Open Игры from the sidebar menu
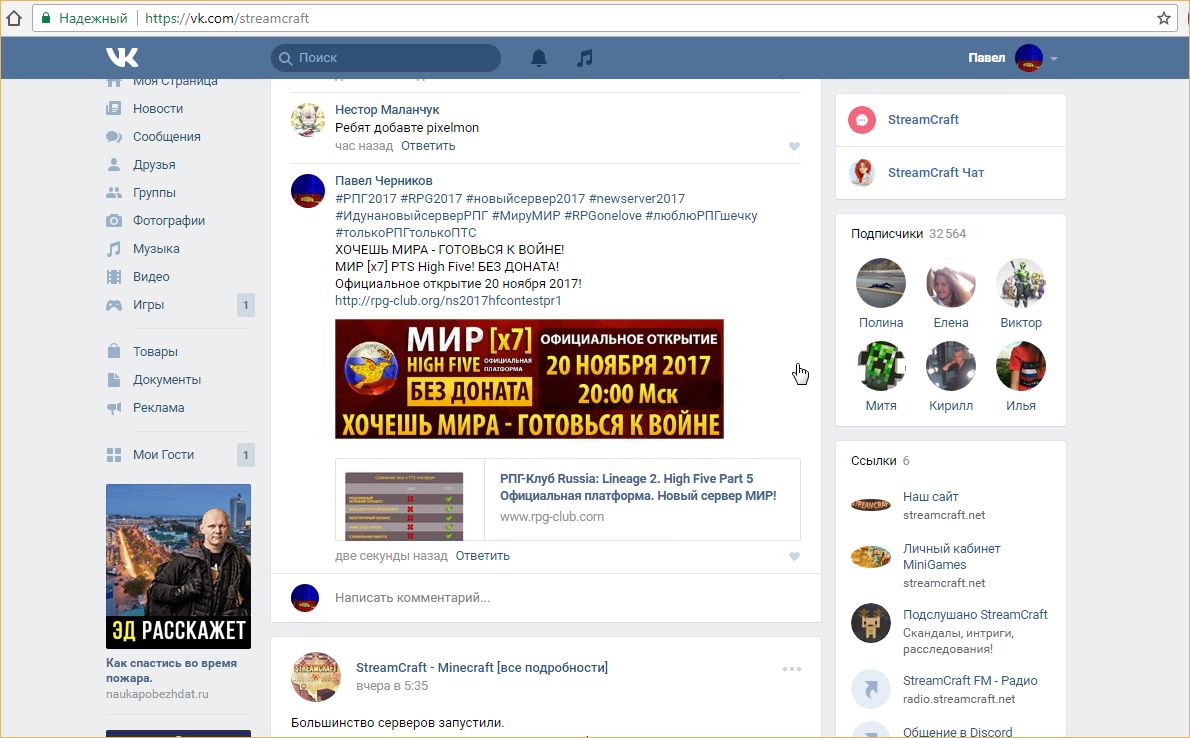The image size is (1190, 738). coord(148,305)
